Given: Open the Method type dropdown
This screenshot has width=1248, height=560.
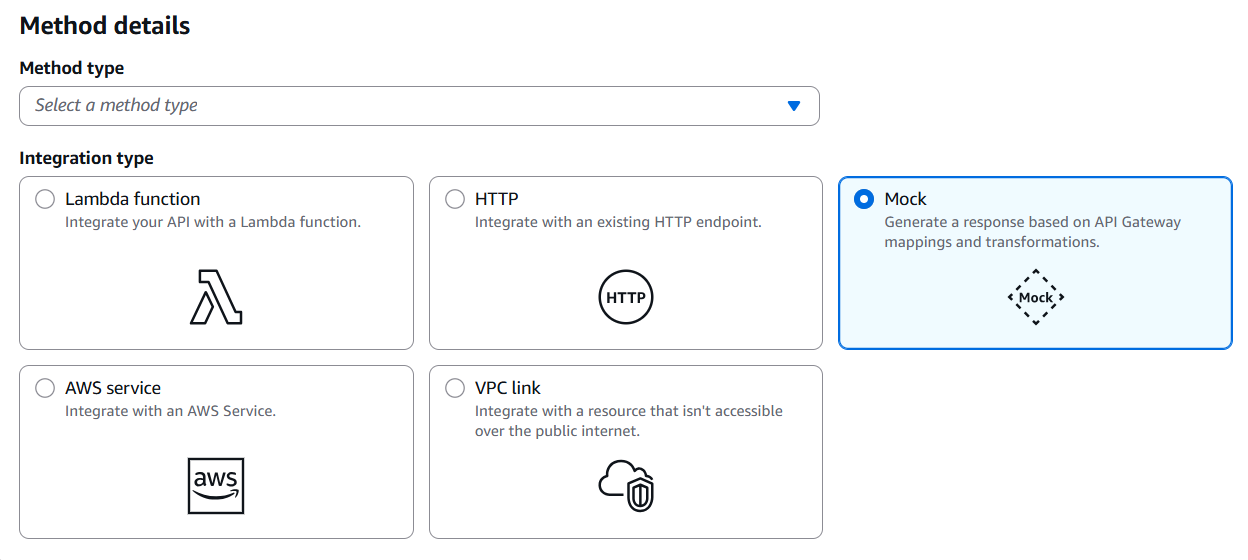Looking at the screenshot, I should coord(400,106).
